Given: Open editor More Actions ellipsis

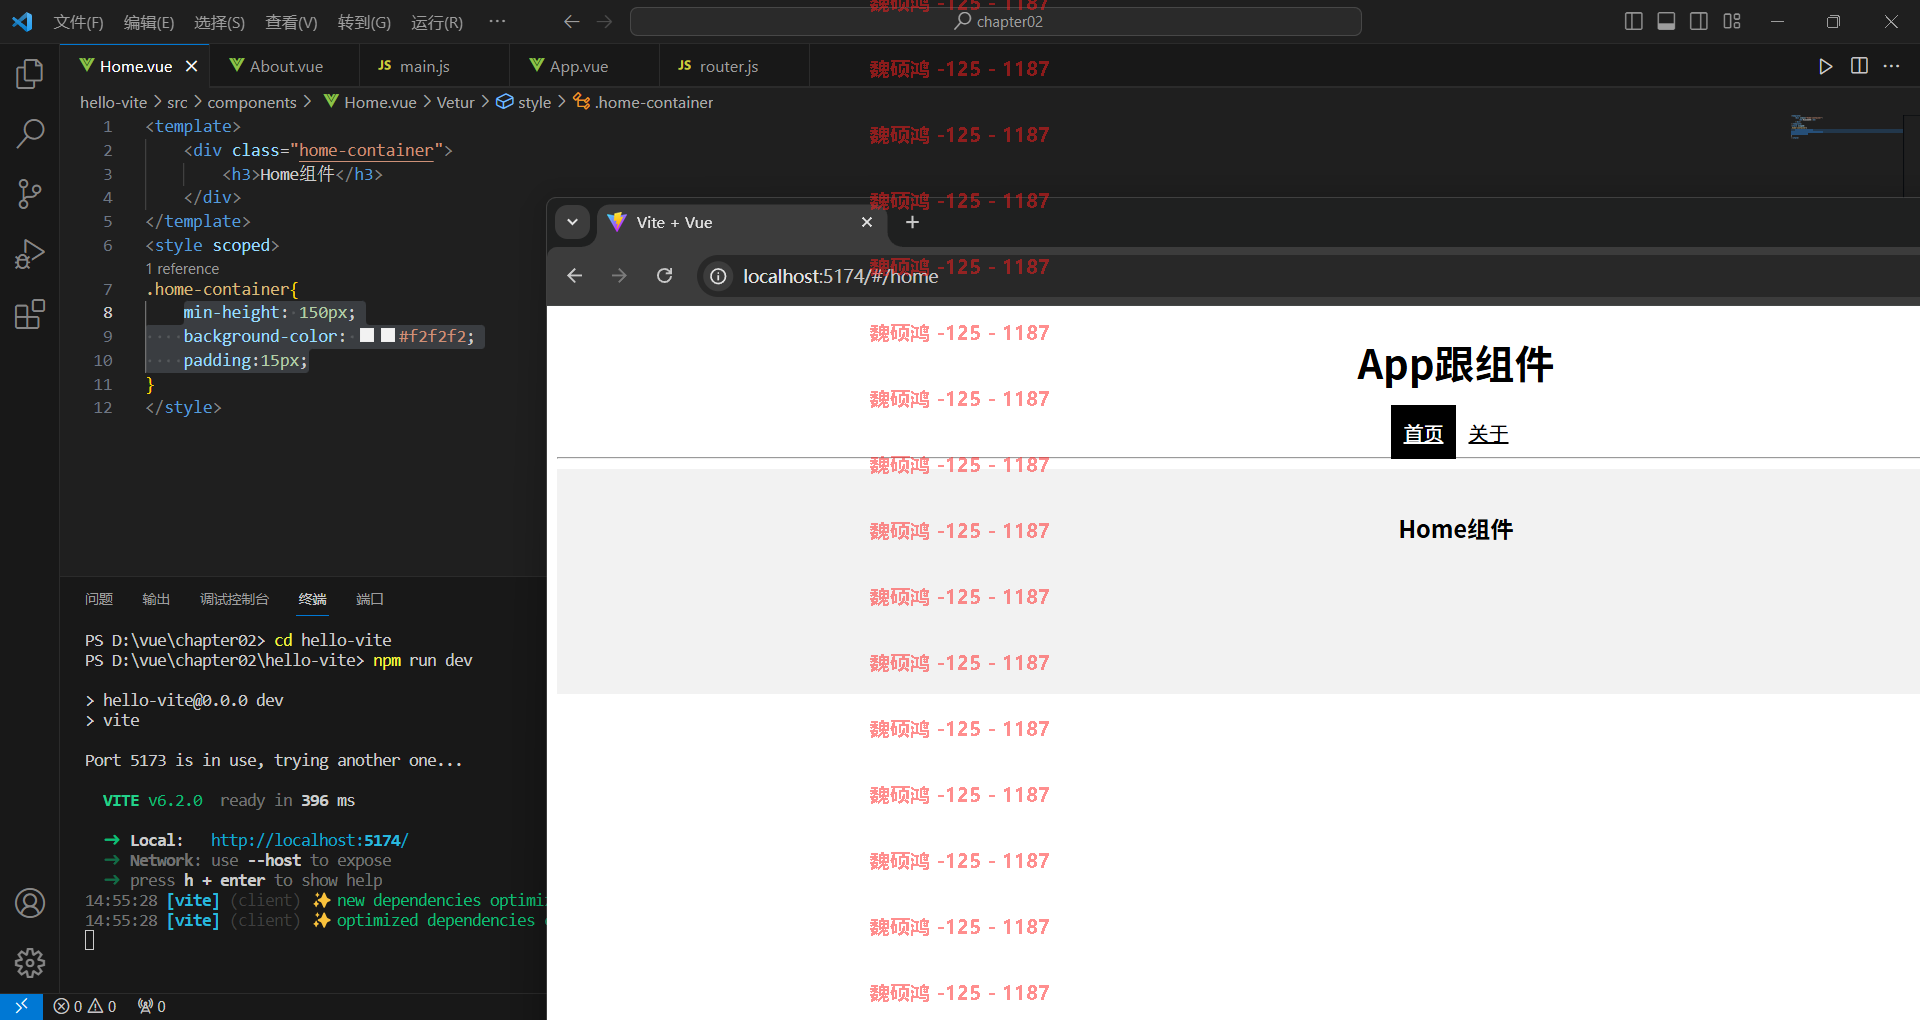Looking at the screenshot, I should coord(1891,66).
